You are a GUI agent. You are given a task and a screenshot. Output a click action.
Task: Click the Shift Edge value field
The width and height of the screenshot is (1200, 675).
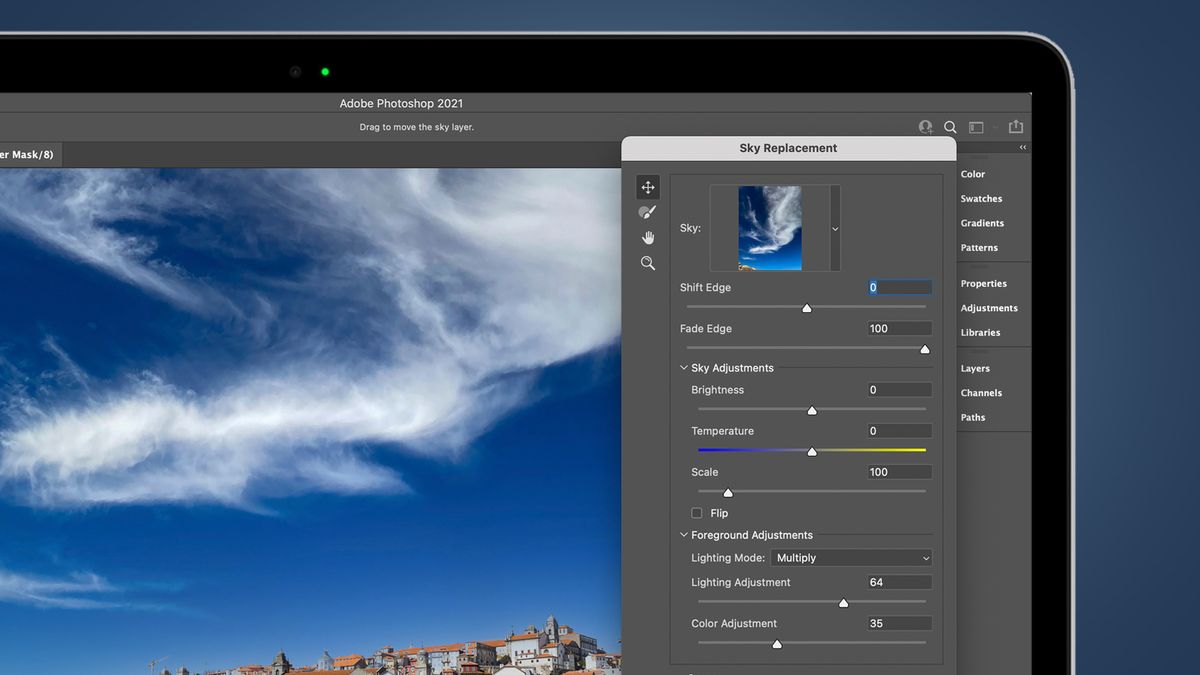click(898, 287)
